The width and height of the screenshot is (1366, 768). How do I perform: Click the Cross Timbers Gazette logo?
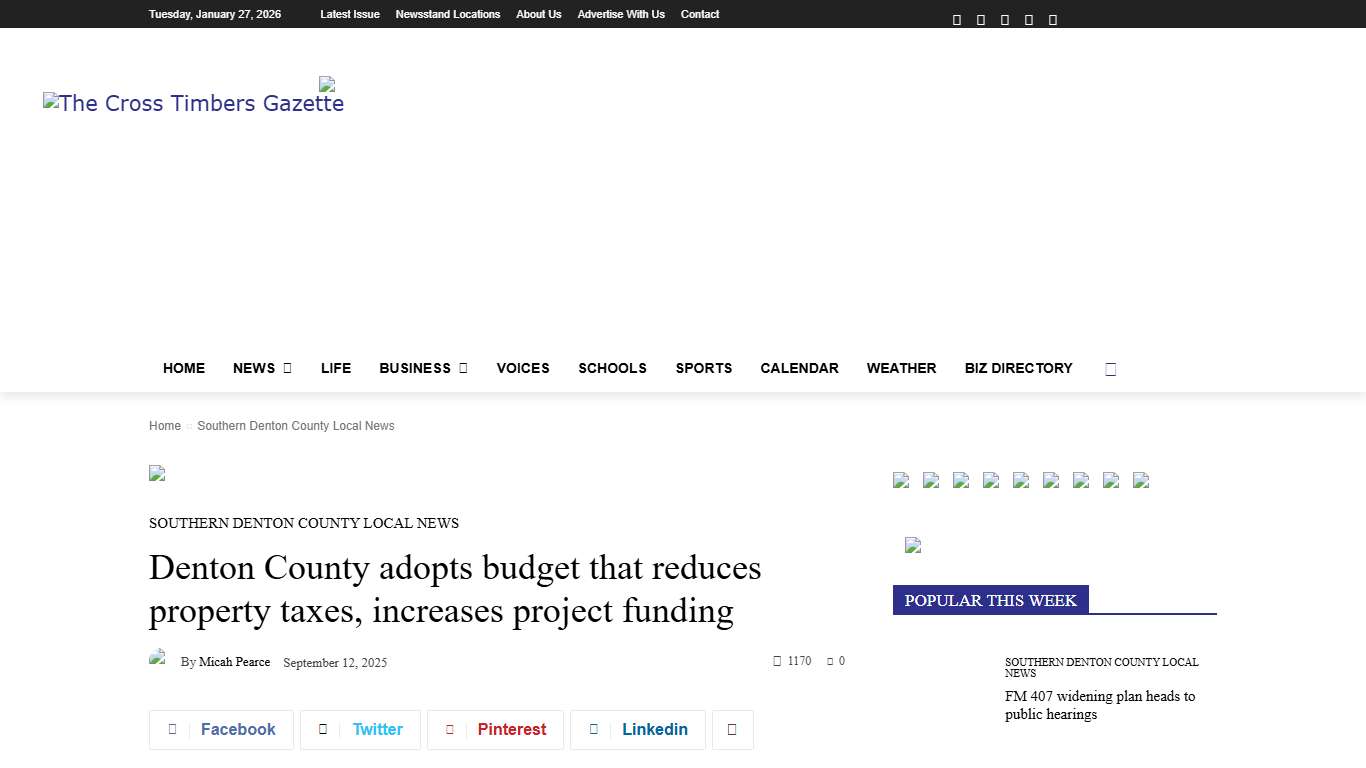click(193, 103)
